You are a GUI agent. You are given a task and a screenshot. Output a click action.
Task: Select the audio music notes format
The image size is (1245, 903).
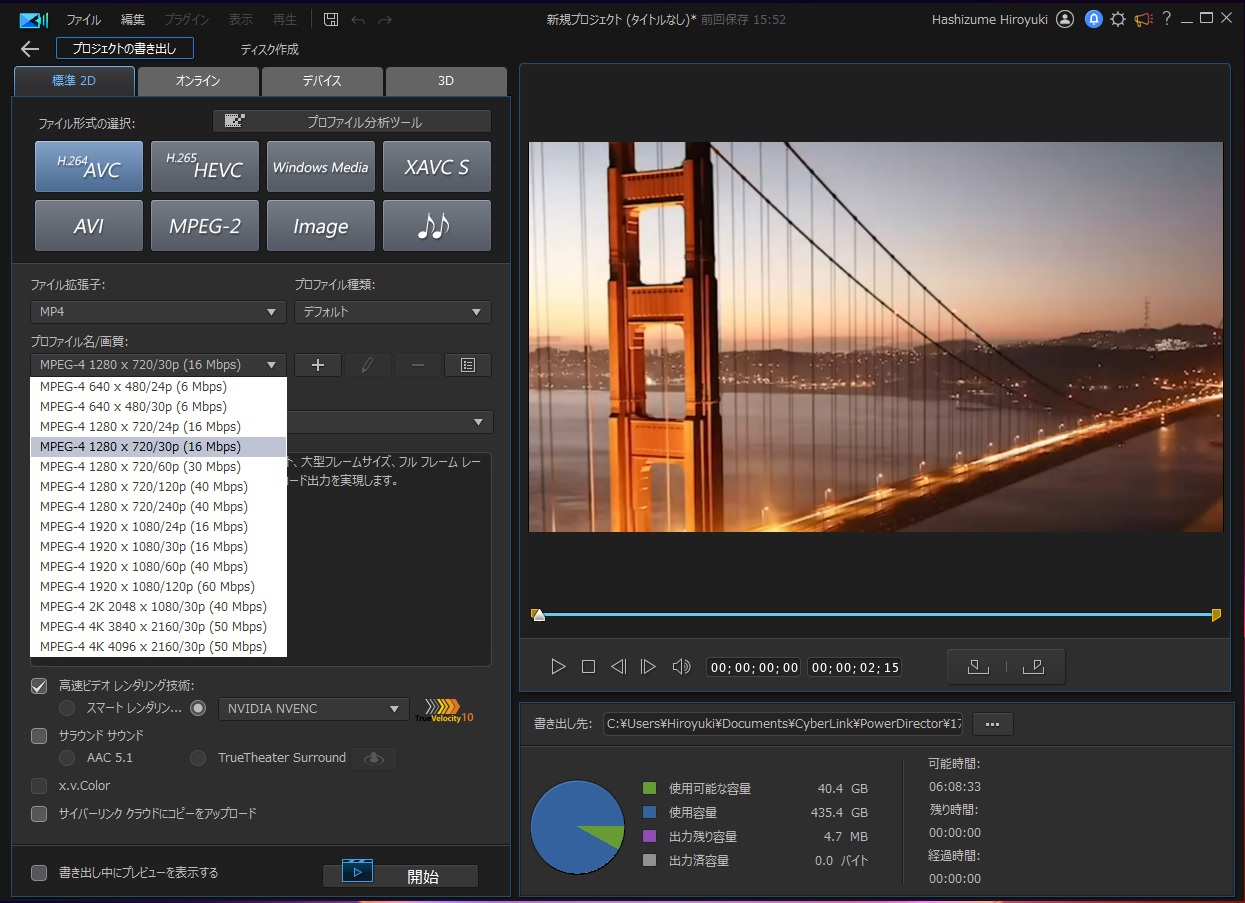coord(436,226)
